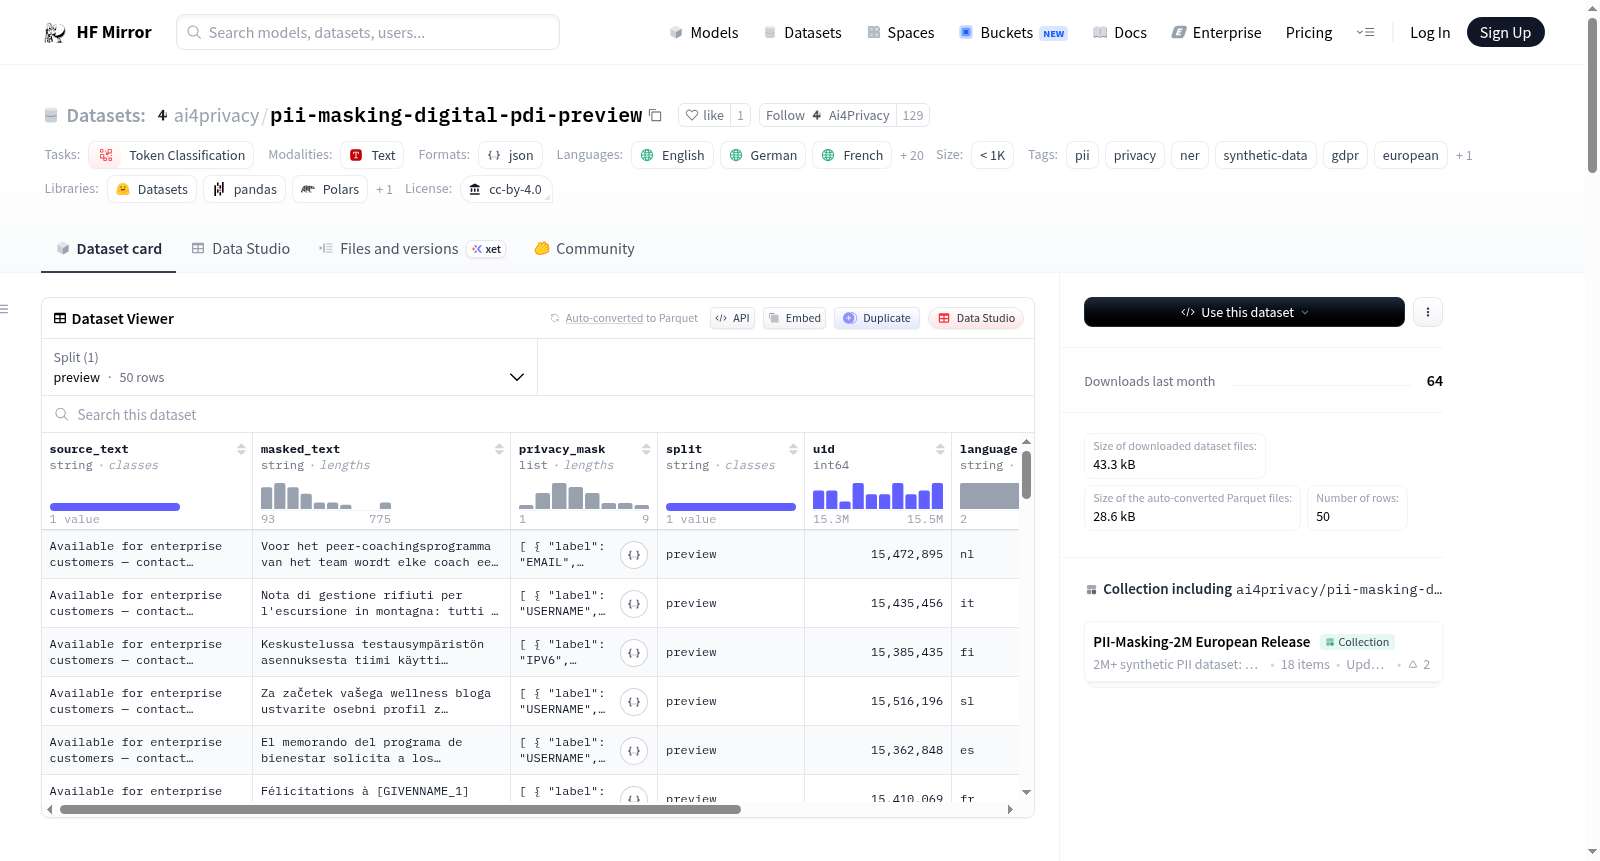Viewport: 1600px width, 861px height.
Task: Click the gdpr tag
Action: [1345, 155]
